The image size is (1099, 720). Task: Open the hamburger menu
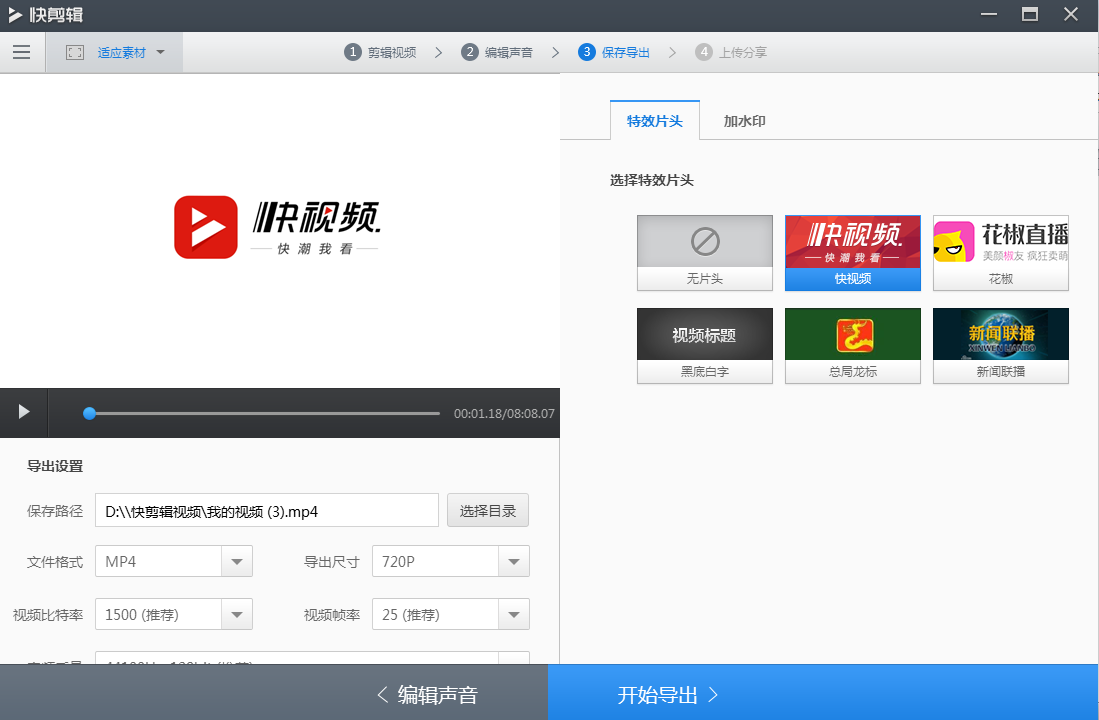22,52
